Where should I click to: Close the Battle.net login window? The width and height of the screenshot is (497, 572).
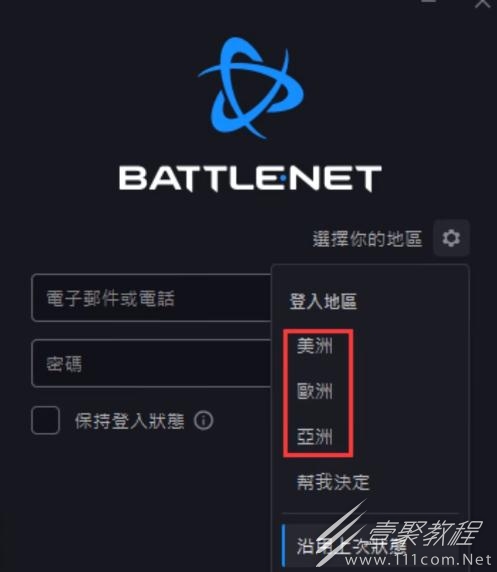tap(482, 4)
